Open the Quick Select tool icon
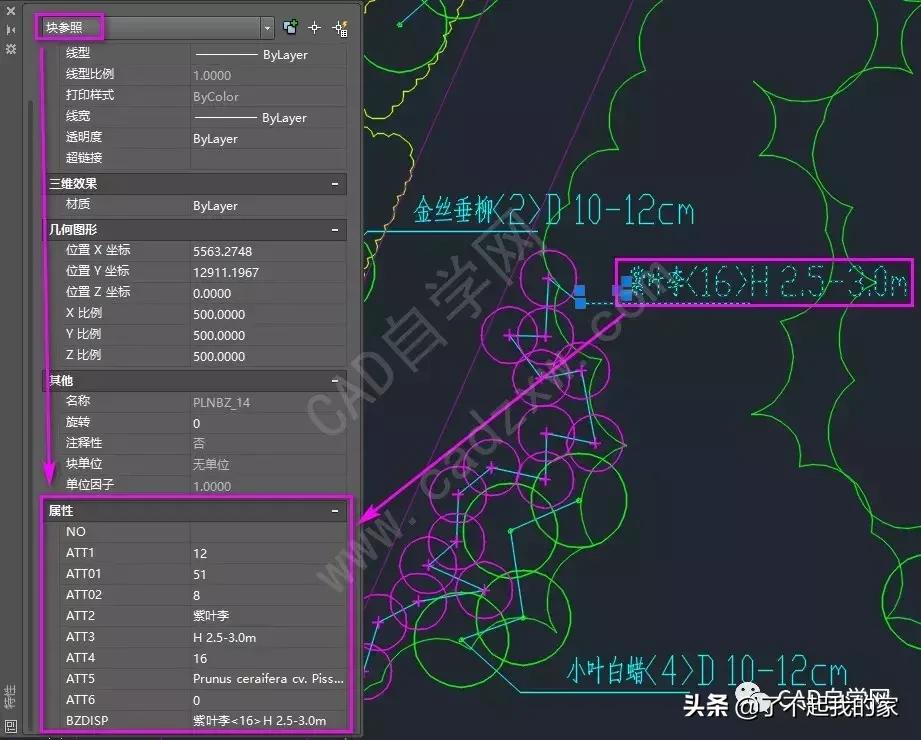921x740 pixels. (x=338, y=28)
